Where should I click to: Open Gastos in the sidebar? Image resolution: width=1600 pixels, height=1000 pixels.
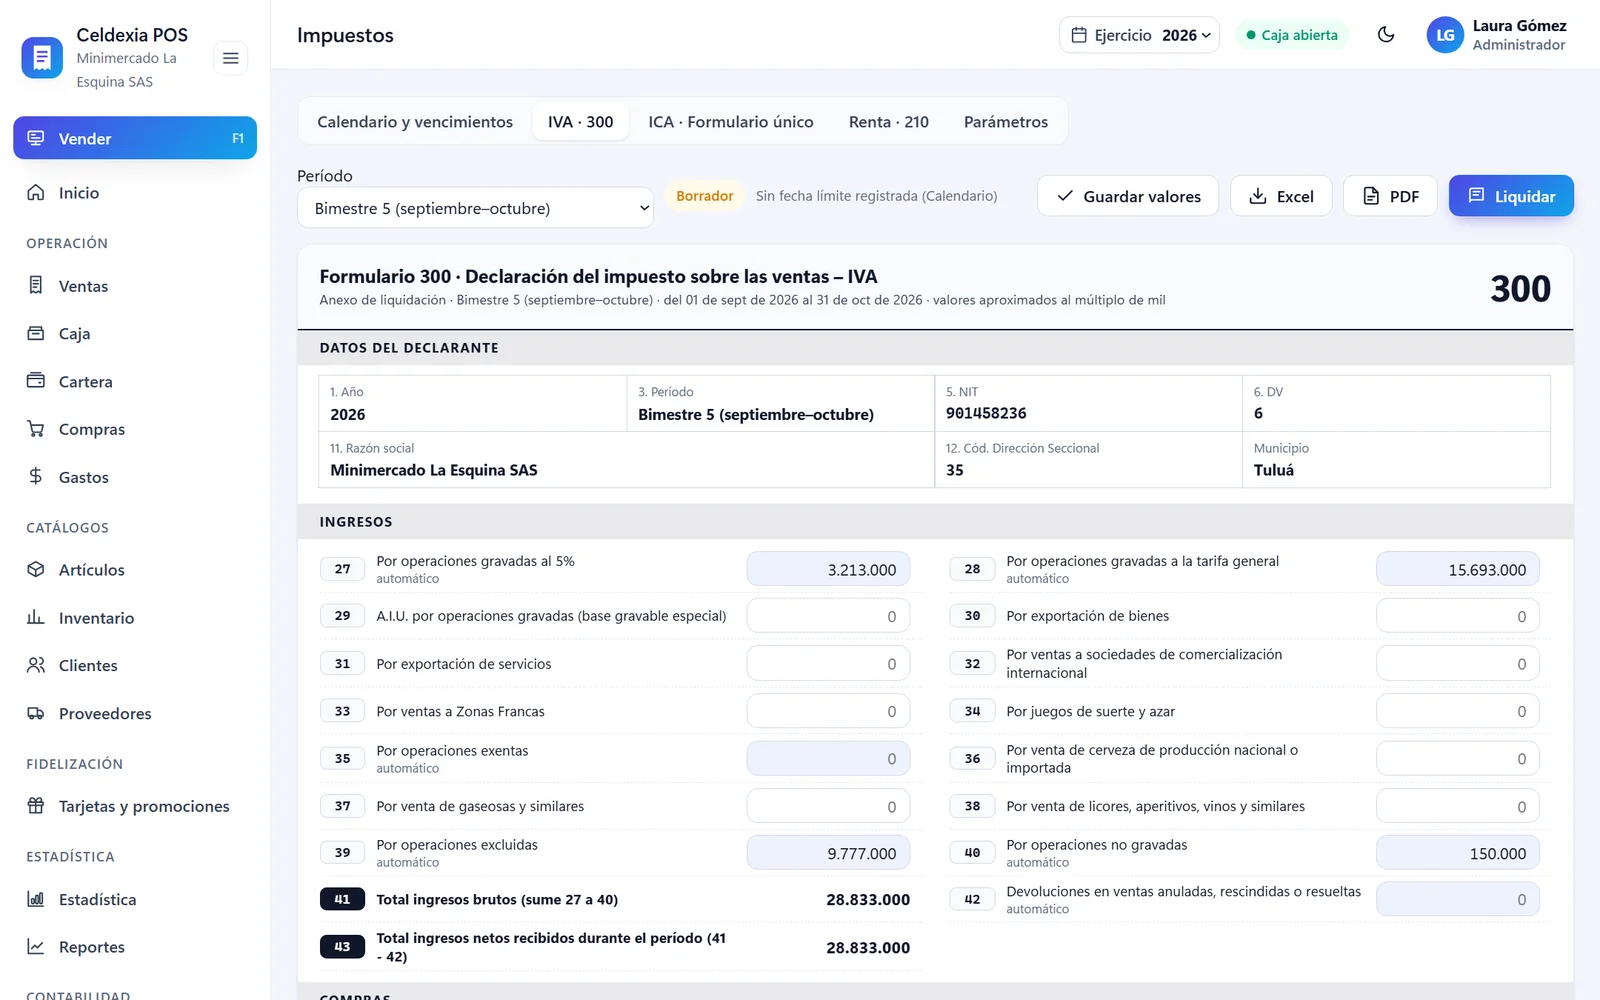(x=135, y=477)
